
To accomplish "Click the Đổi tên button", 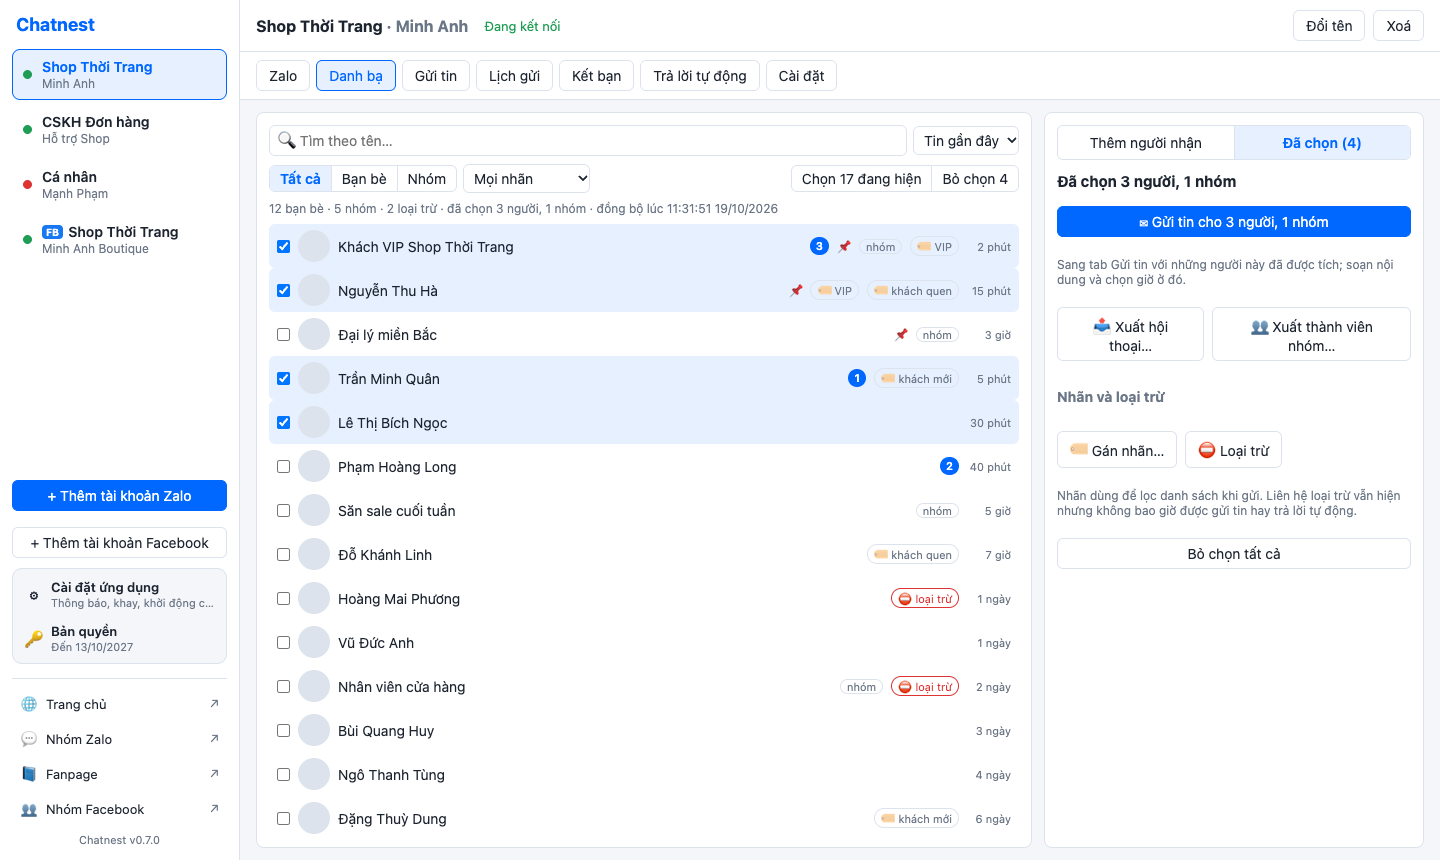I will click(x=1329, y=26).
